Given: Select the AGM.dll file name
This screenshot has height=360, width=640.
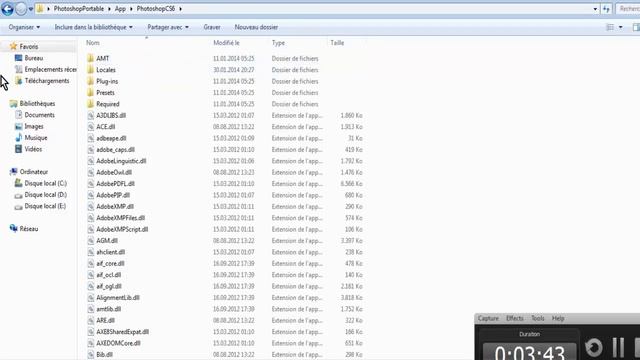Looking at the screenshot, I should pos(107,241).
